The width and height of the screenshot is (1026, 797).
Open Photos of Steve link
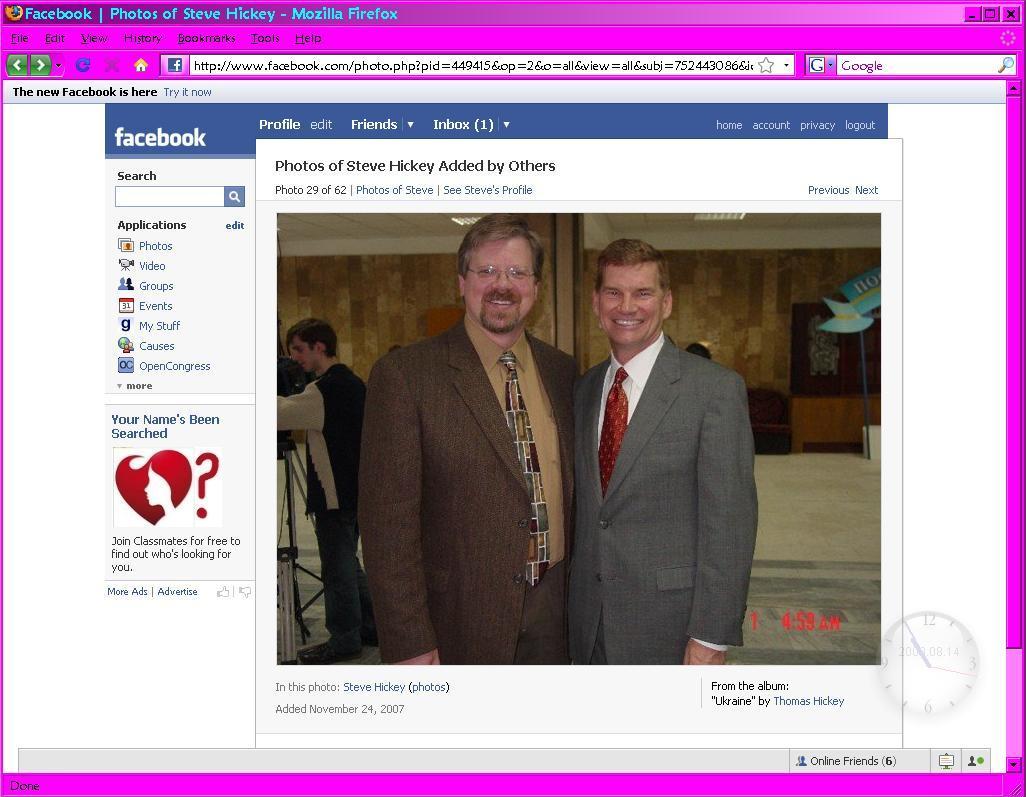tap(395, 190)
